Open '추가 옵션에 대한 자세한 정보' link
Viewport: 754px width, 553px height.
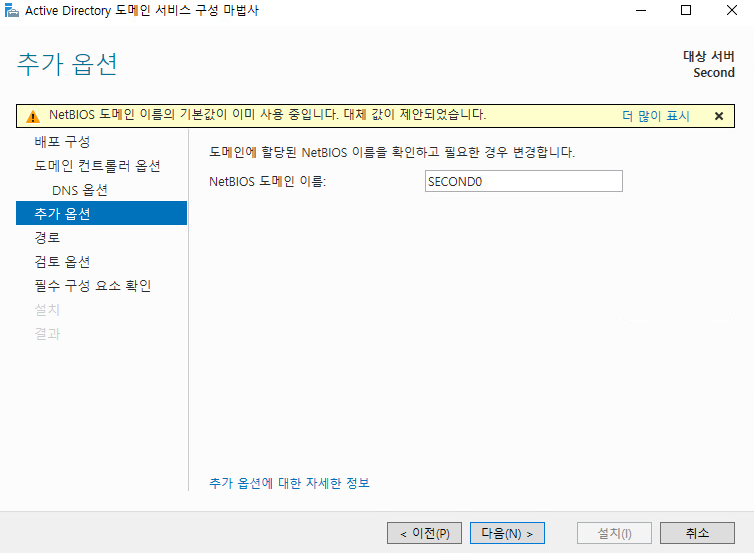pyautogui.click(x=289, y=483)
